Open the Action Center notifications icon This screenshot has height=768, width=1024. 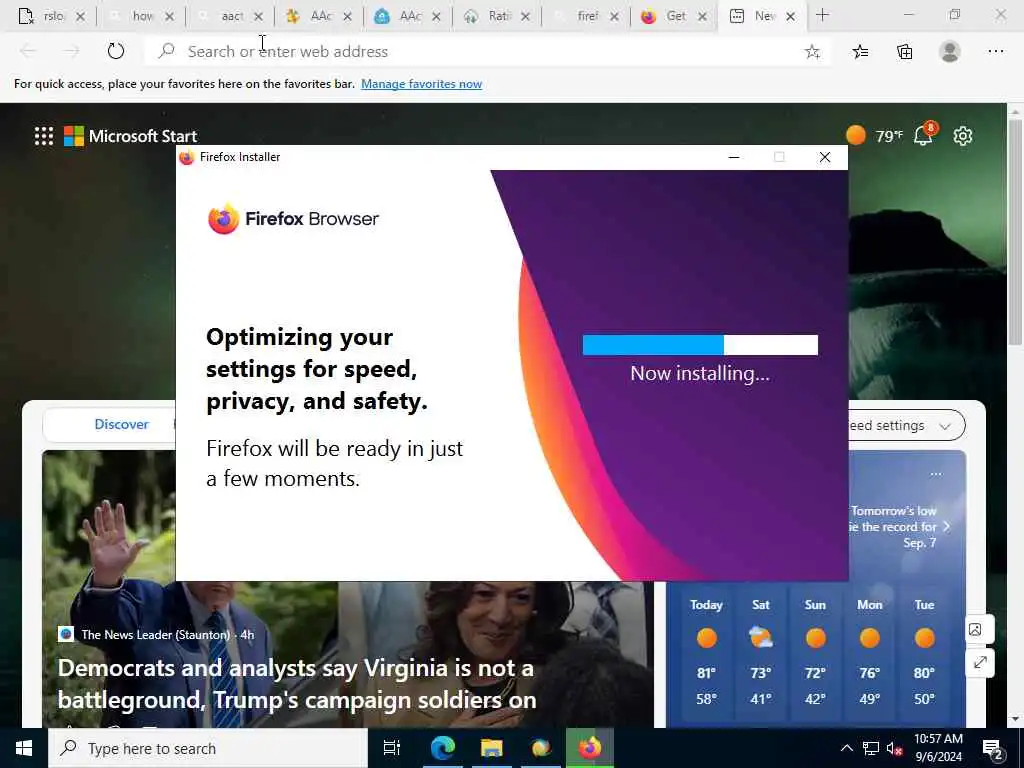point(993,749)
